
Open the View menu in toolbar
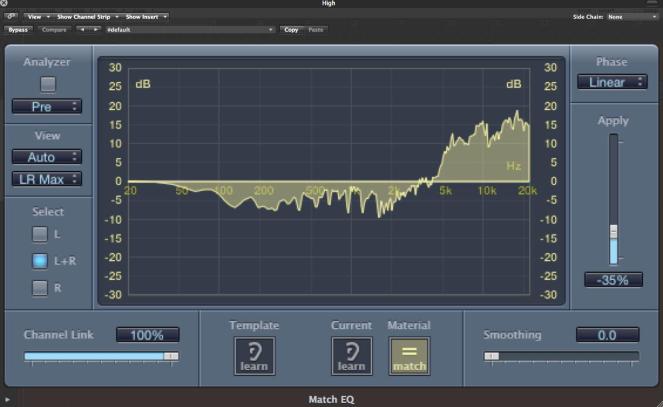(37, 17)
